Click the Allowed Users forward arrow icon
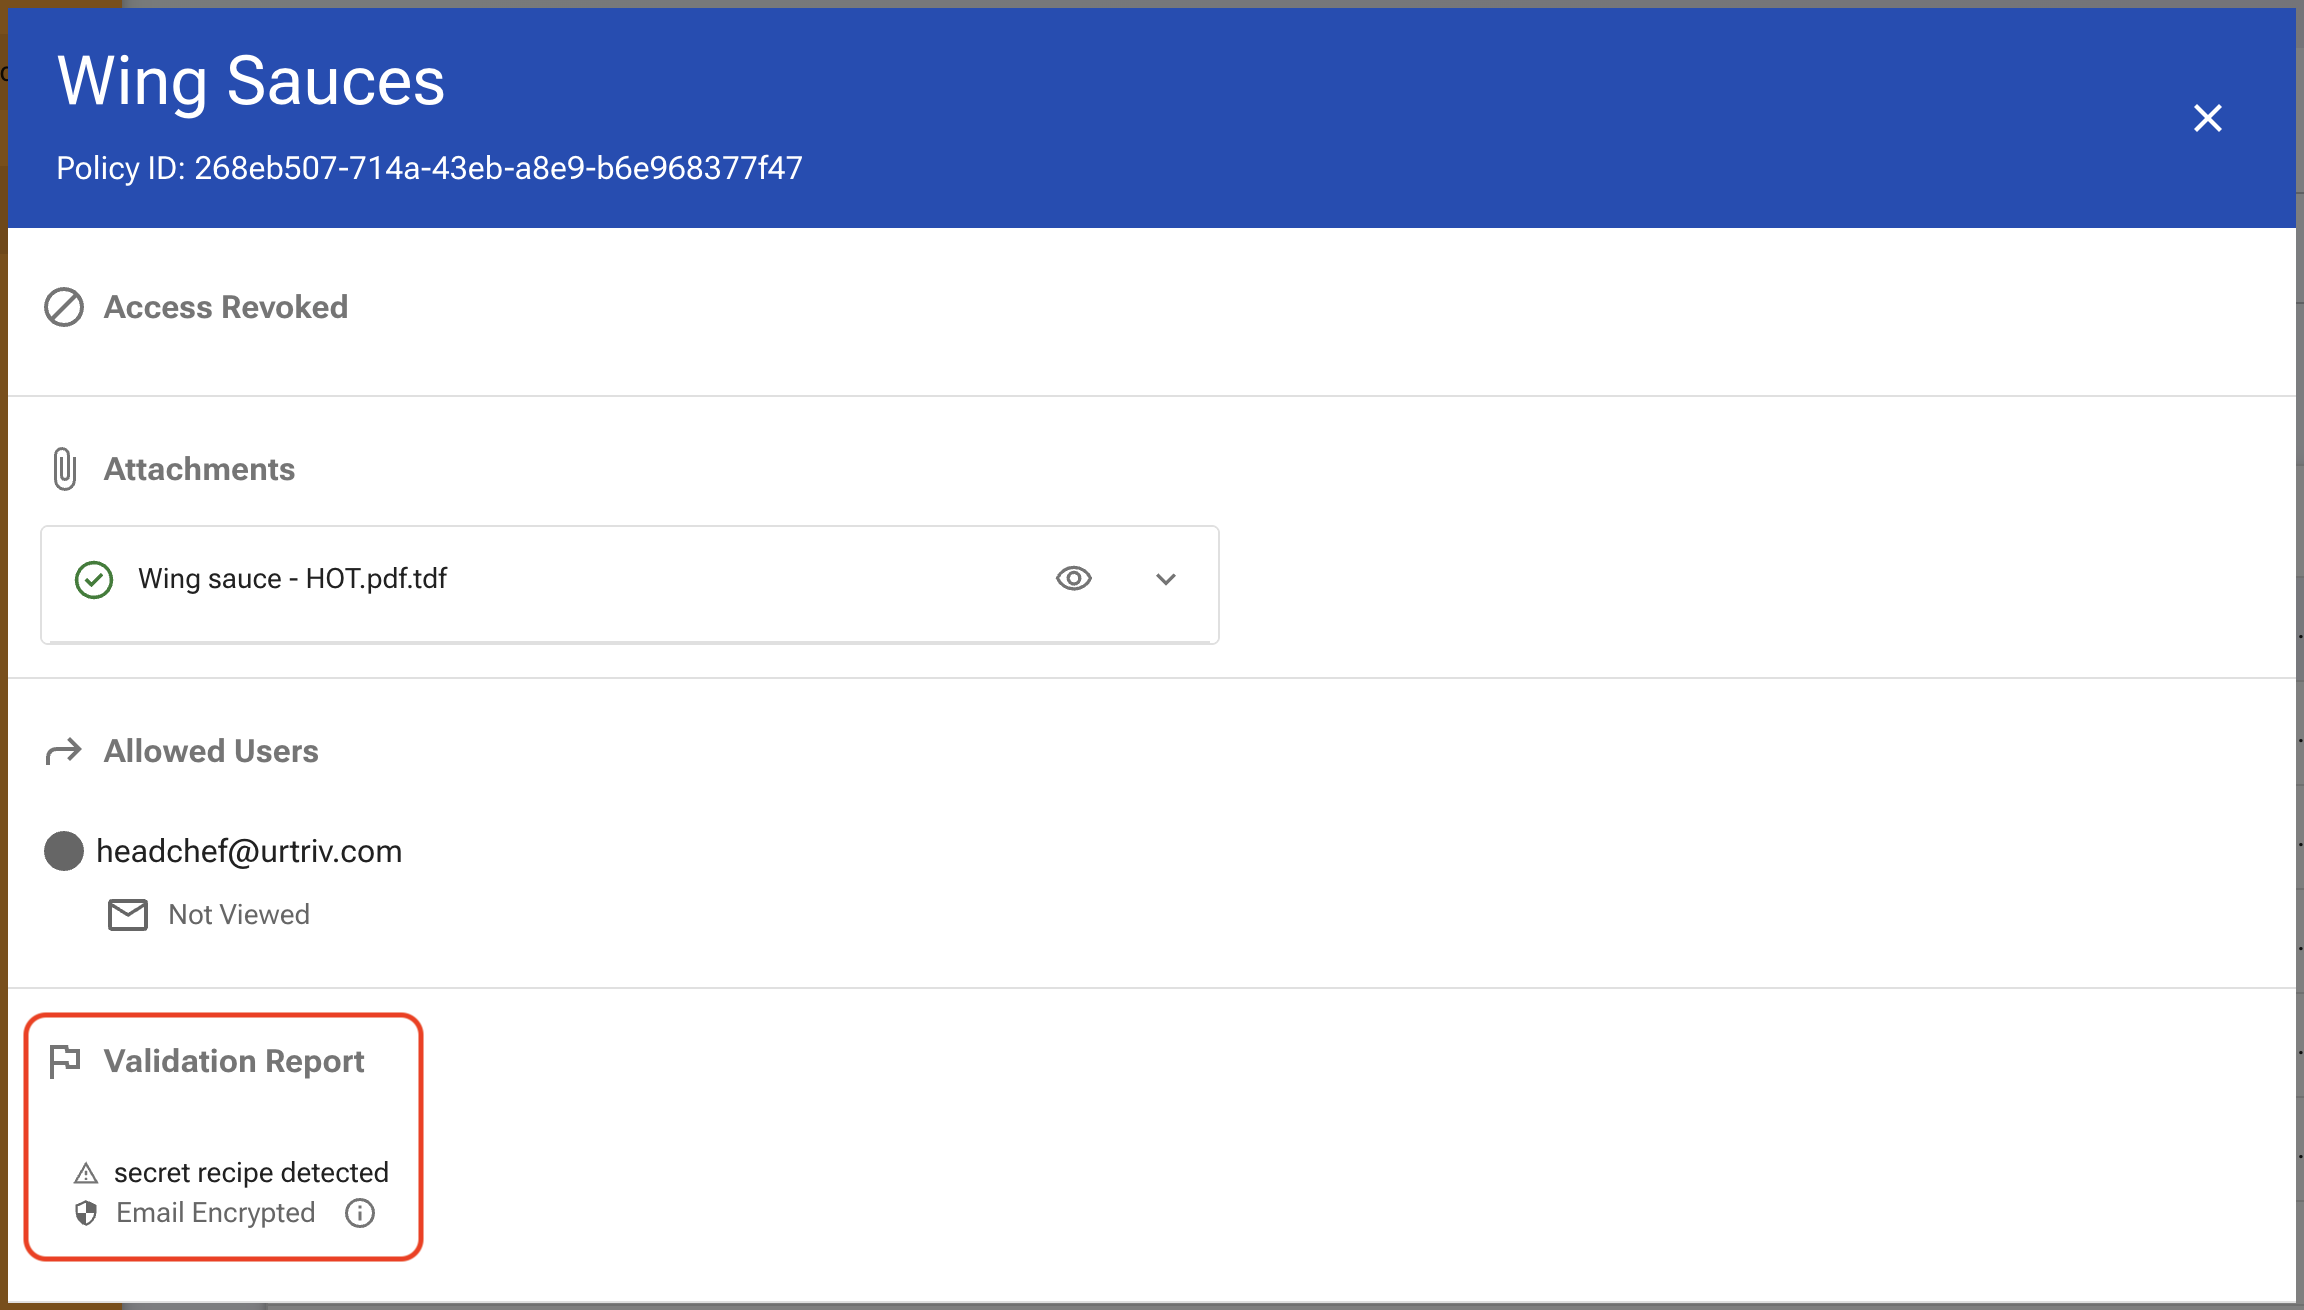This screenshot has width=2304, height=1310. pos(63,751)
